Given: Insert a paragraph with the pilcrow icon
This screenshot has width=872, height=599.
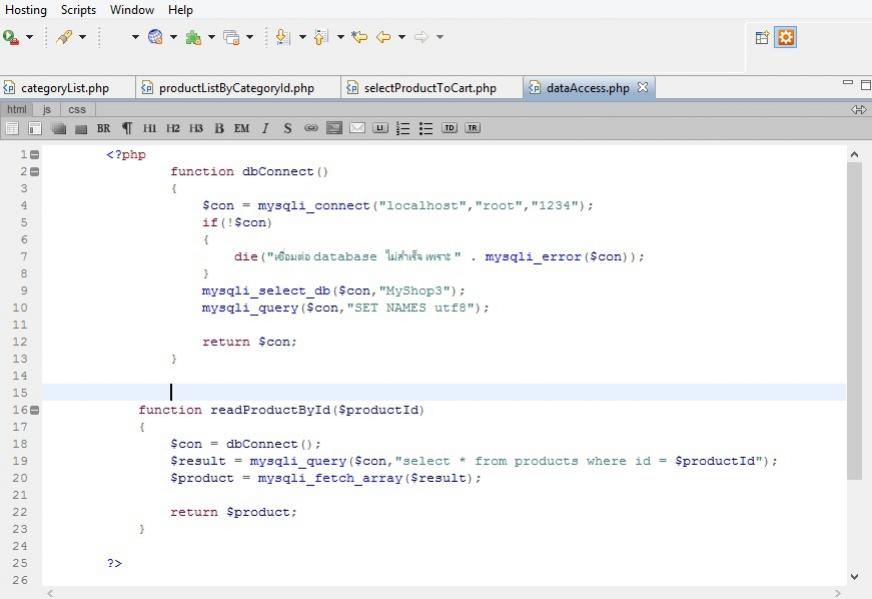Looking at the screenshot, I should pos(127,128).
